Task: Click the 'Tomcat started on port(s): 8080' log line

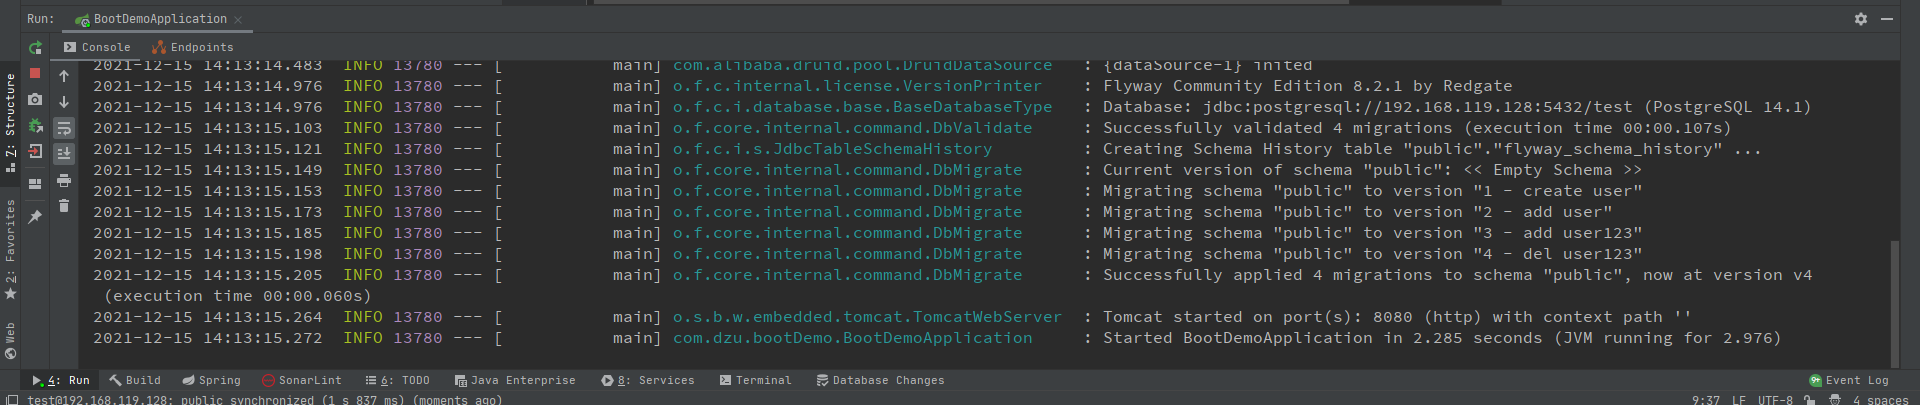Action: pyautogui.click(x=1397, y=317)
